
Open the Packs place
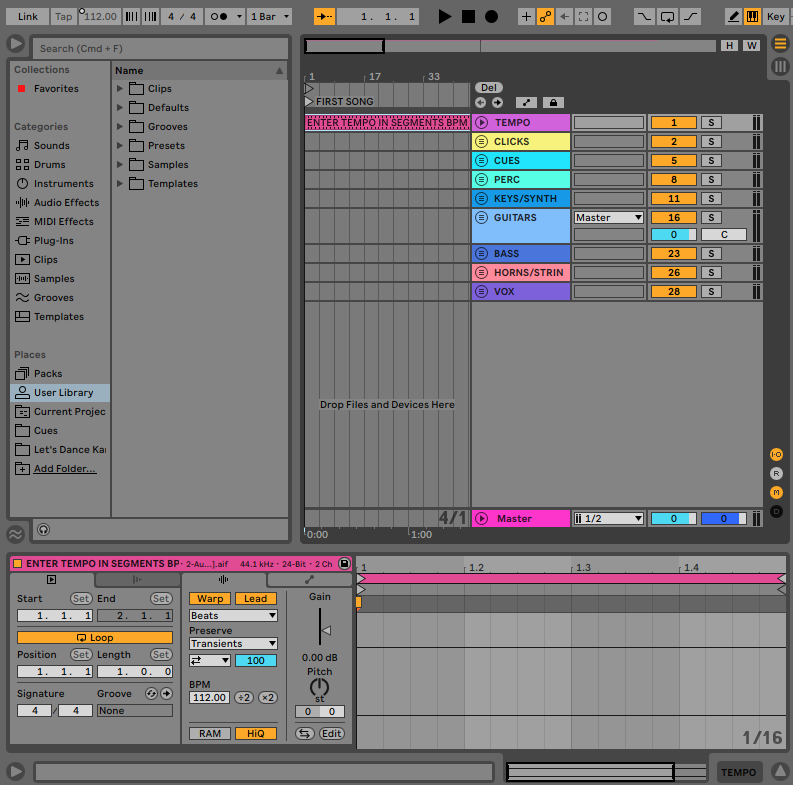click(48, 373)
